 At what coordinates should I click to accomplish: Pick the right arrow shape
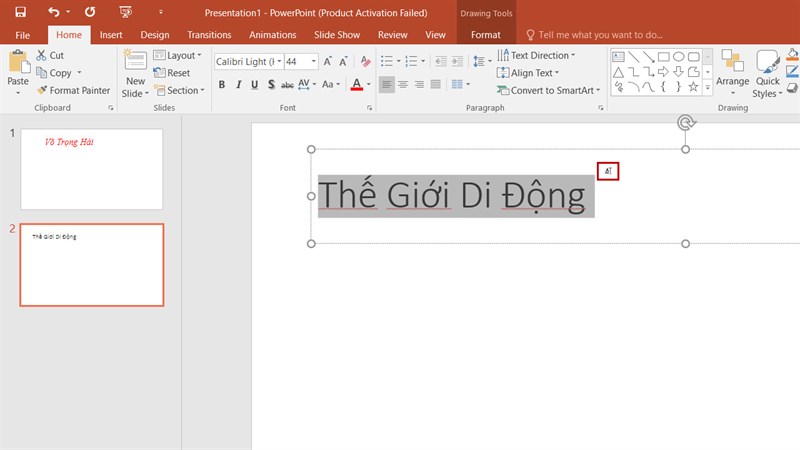pos(663,72)
